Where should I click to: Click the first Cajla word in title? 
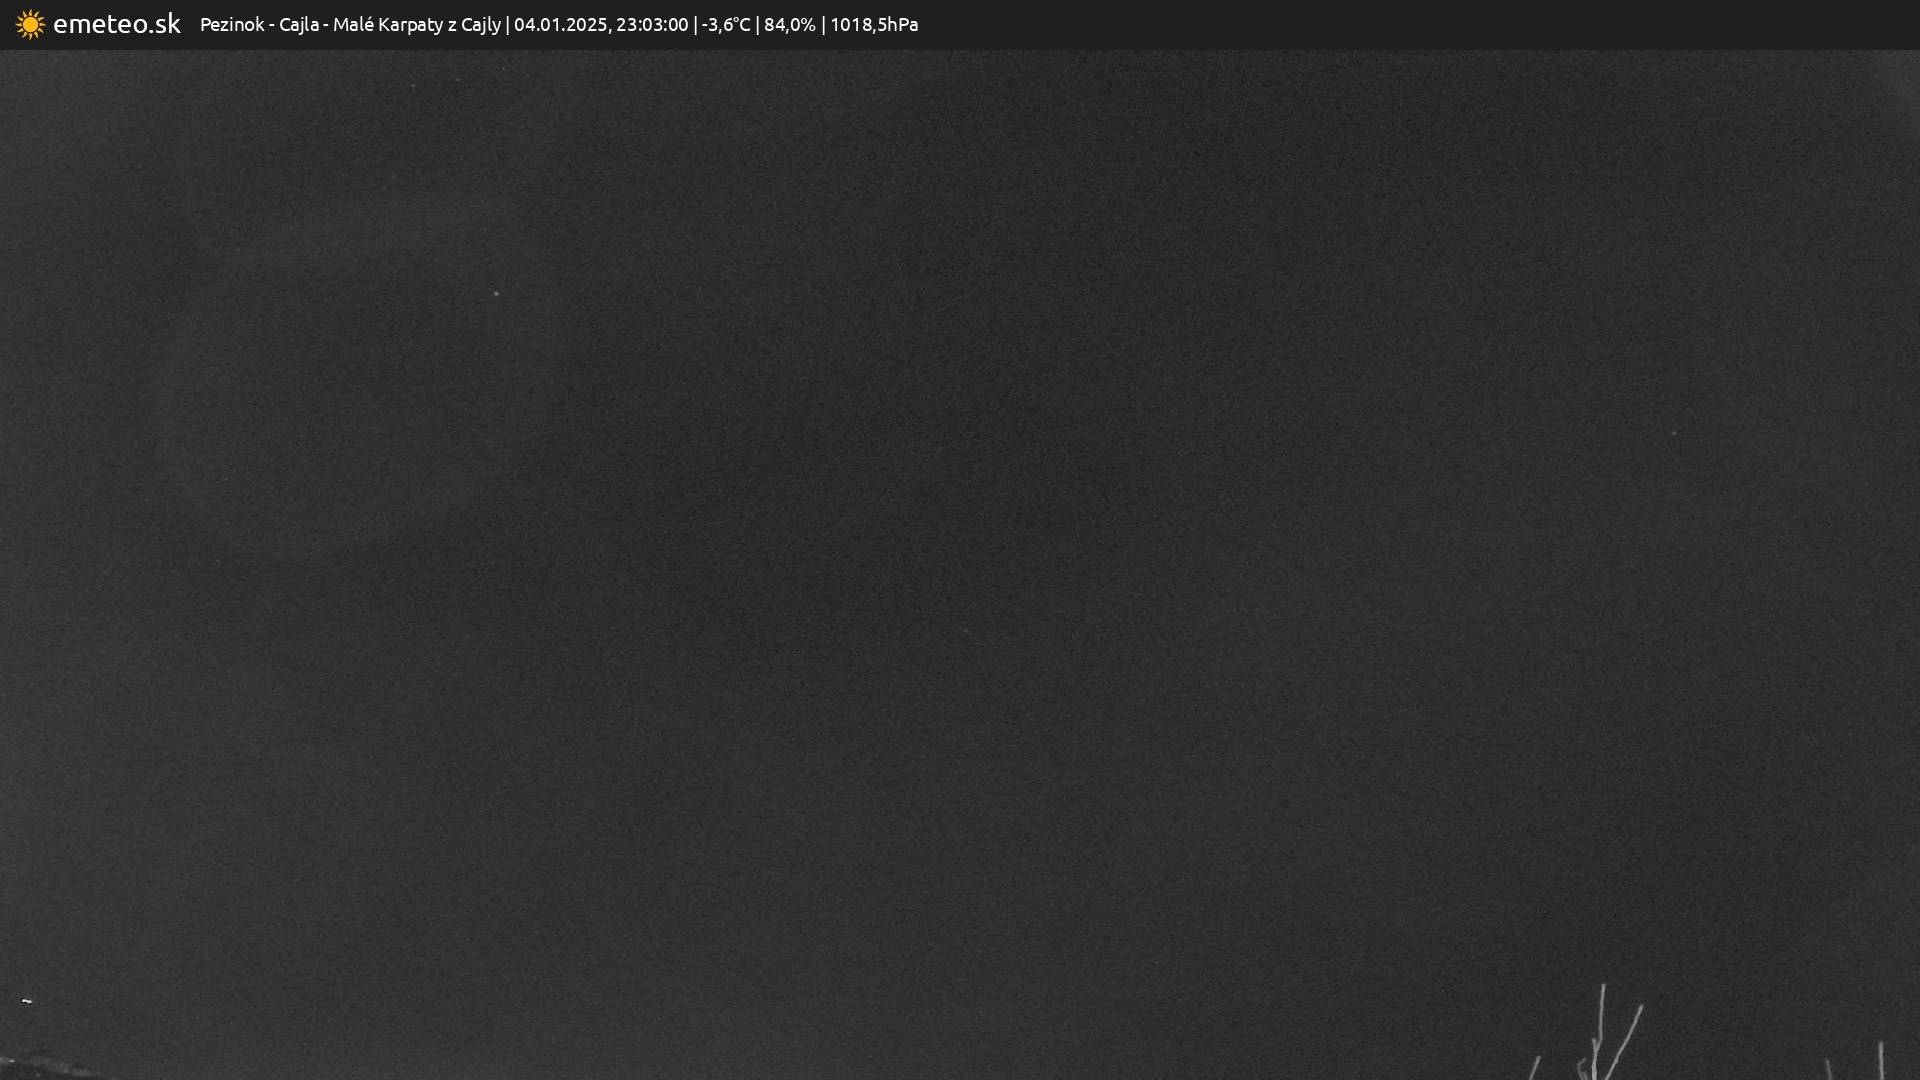click(x=298, y=24)
